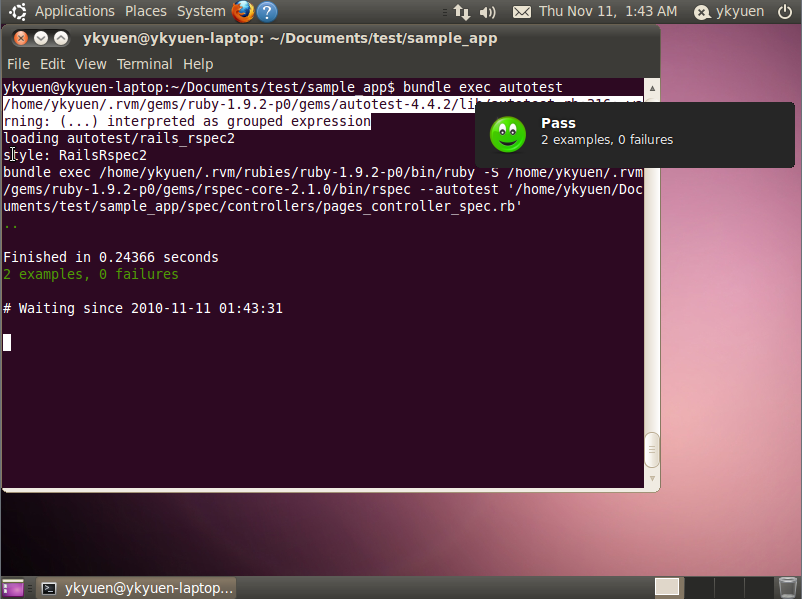Select the ykyuen@ykyuen-laptop taskbar window button

pyautogui.click(x=137, y=588)
